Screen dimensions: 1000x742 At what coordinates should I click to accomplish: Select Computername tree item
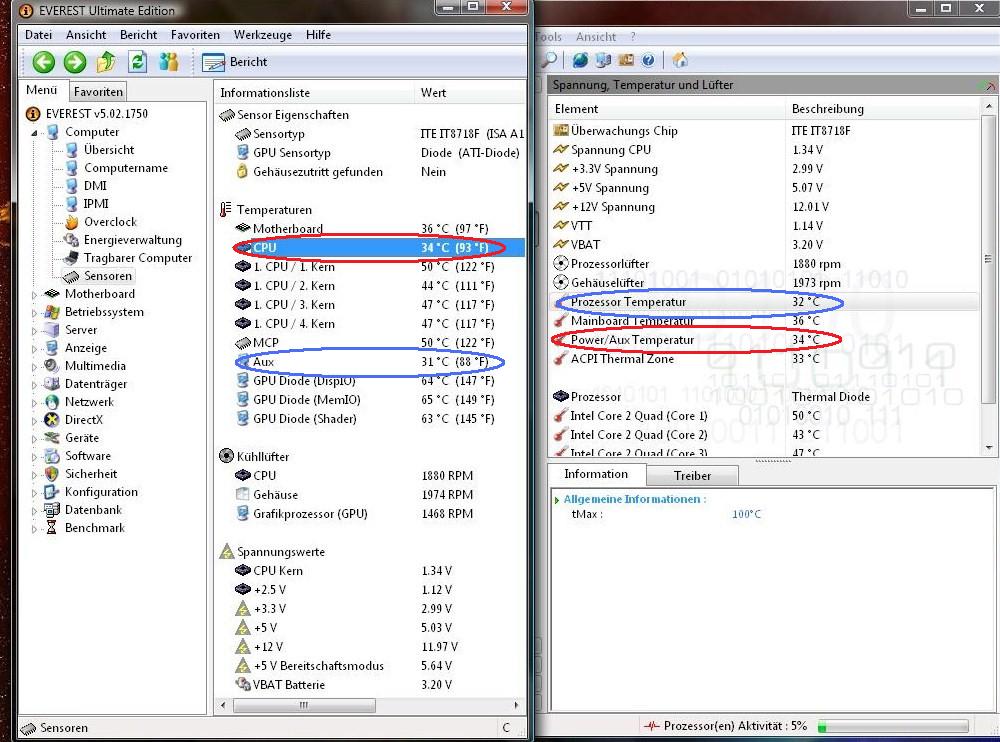point(126,168)
